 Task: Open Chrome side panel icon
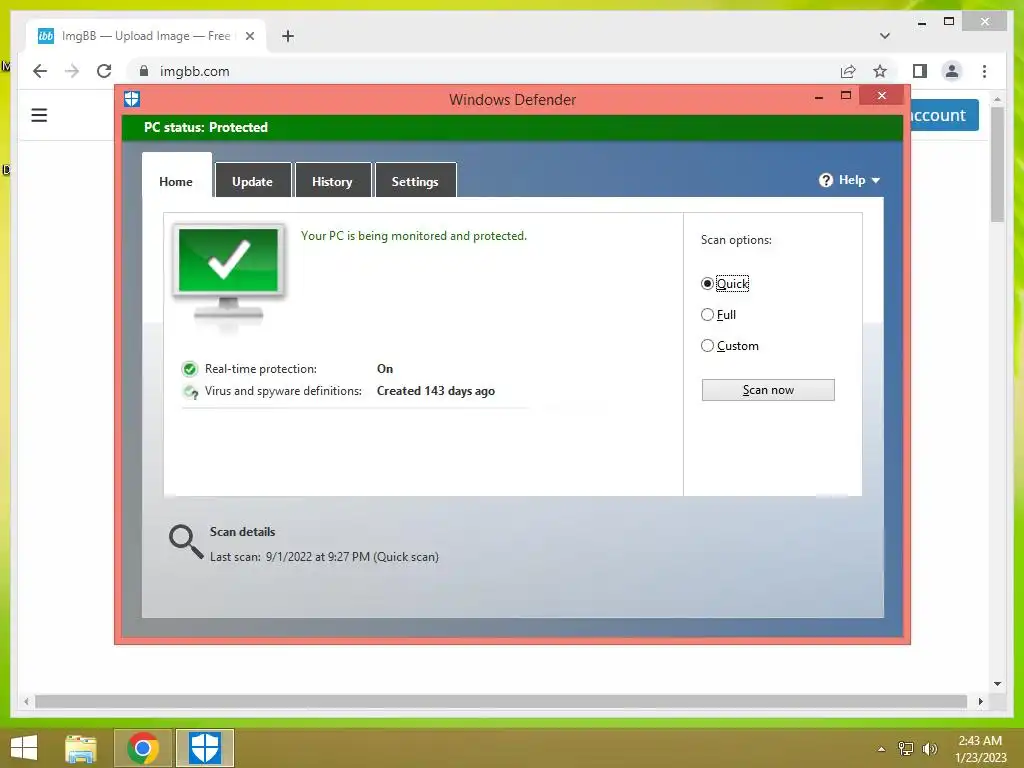click(920, 71)
